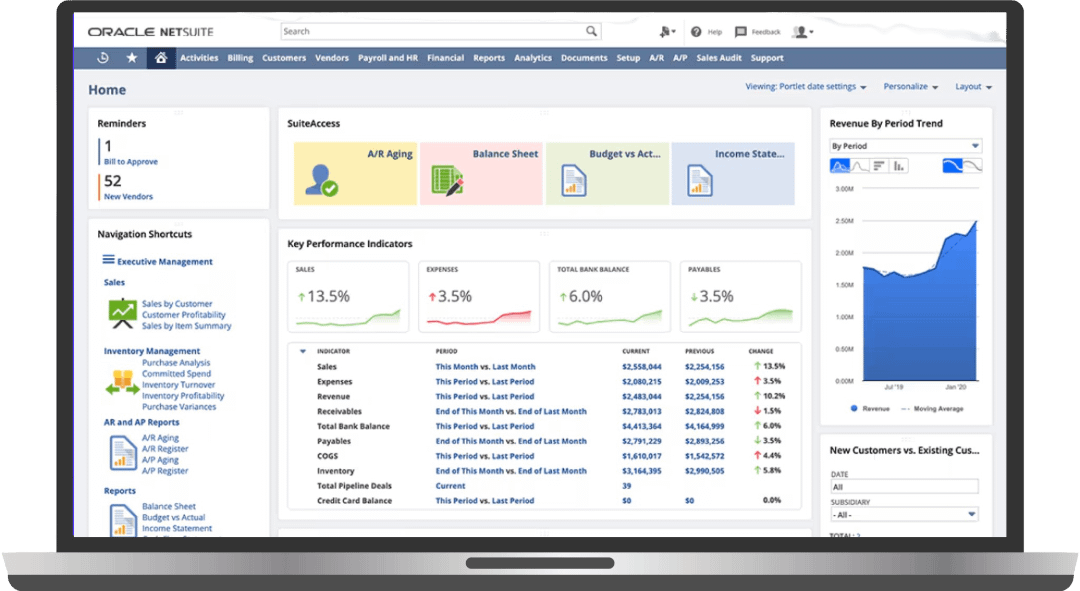
Task: Select the line chart type icon
Action: pyautogui.click(x=859, y=165)
